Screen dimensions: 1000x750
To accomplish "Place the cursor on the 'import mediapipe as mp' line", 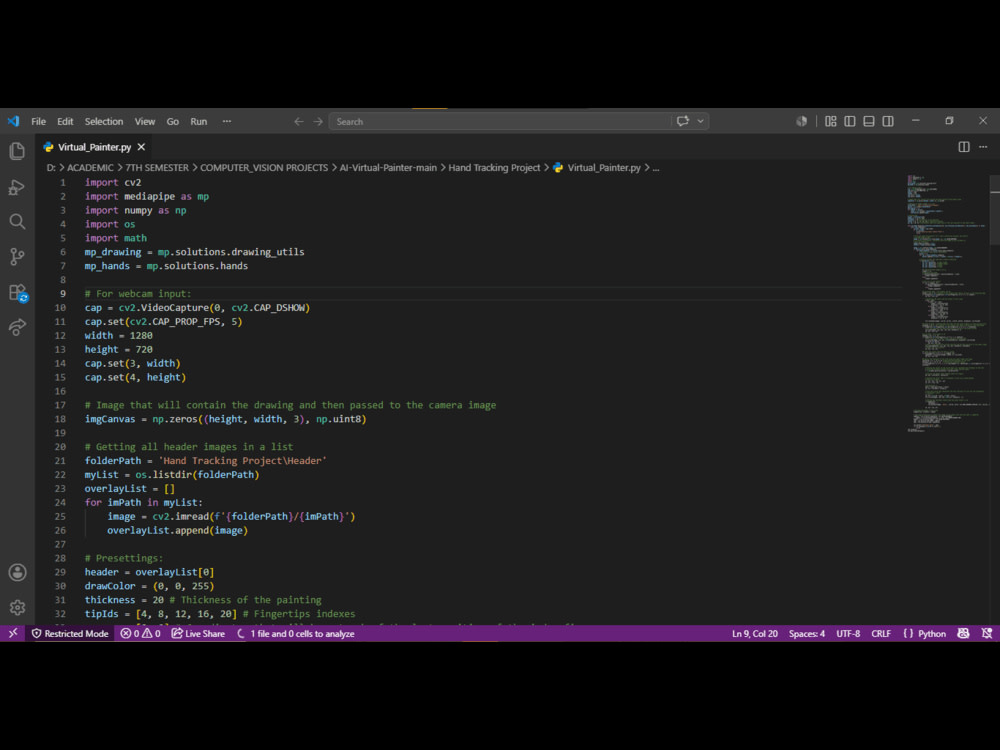I will [x=147, y=196].
